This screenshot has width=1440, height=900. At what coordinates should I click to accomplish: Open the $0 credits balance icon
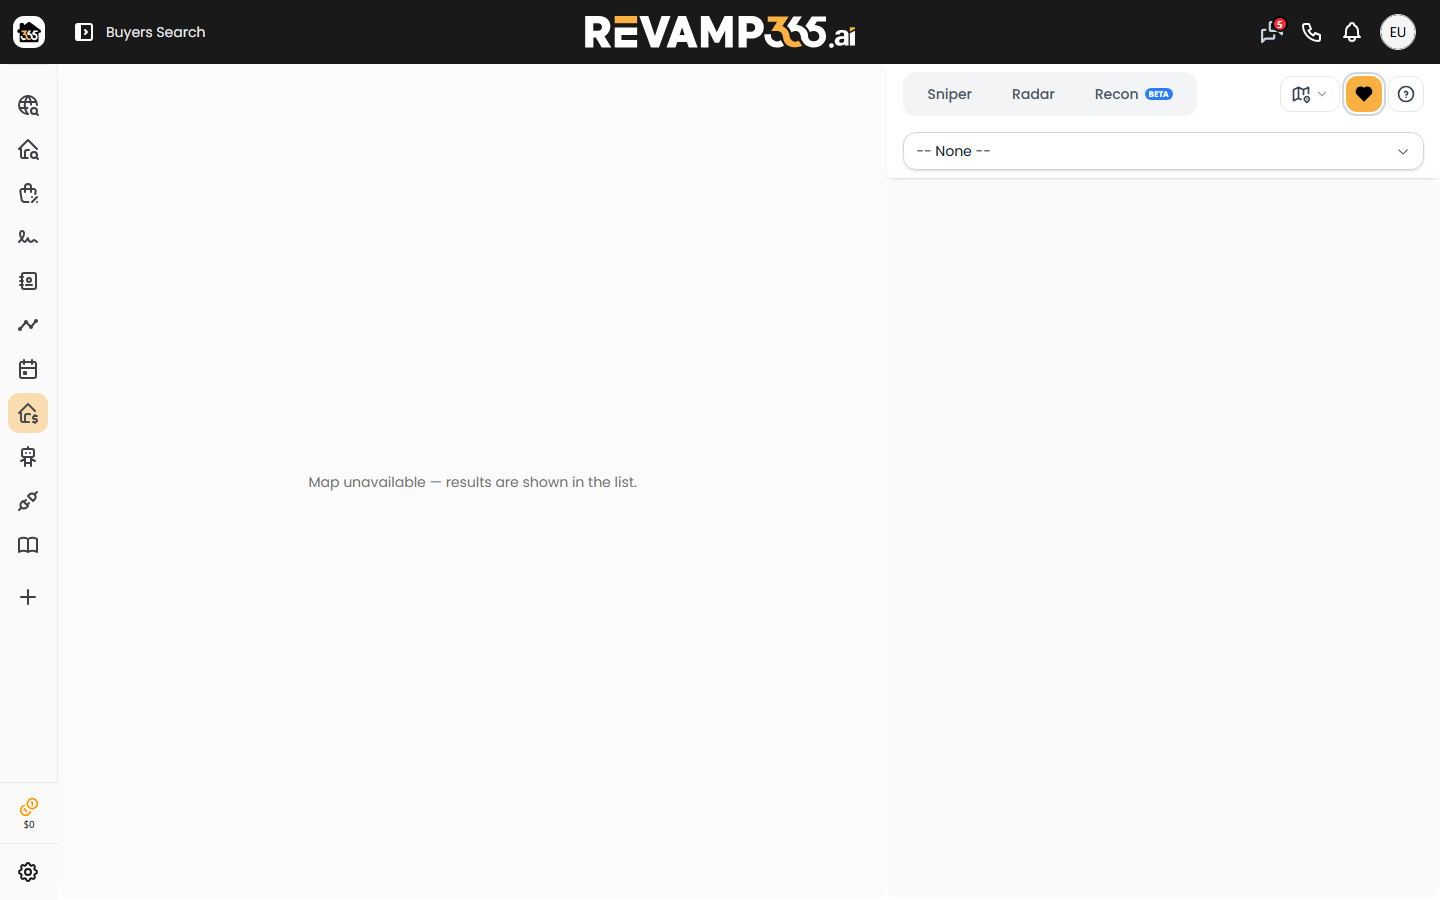point(29,813)
